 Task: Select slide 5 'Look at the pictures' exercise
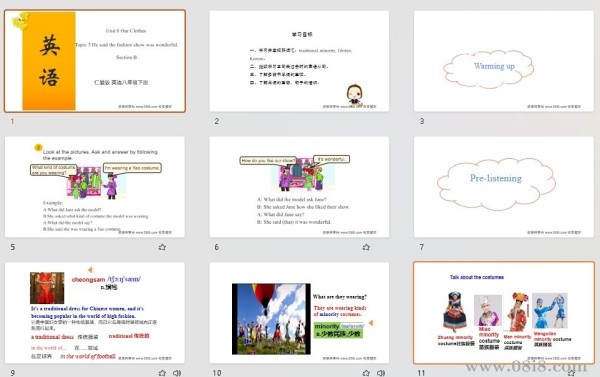point(95,187)
